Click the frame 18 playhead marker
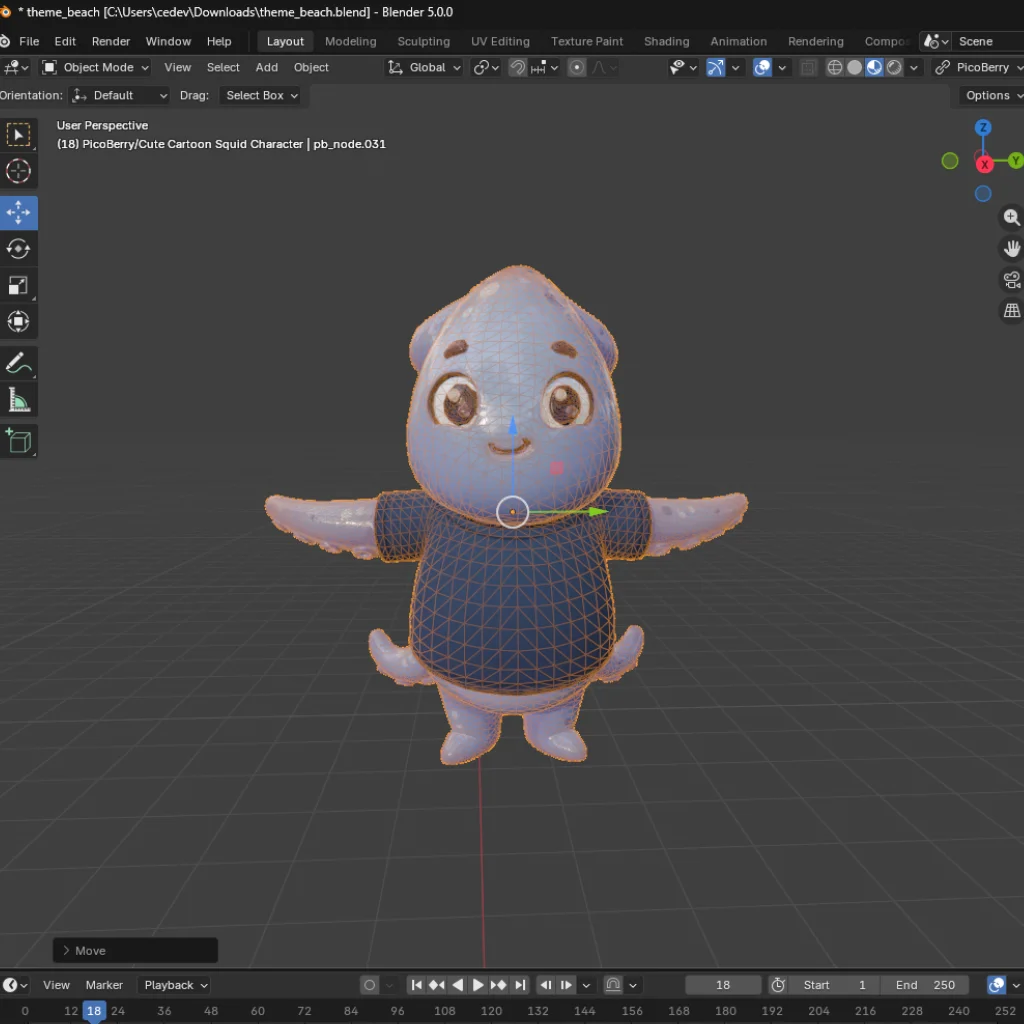The height and width of the screenshot is (1024, 1024). [93, 1010]
